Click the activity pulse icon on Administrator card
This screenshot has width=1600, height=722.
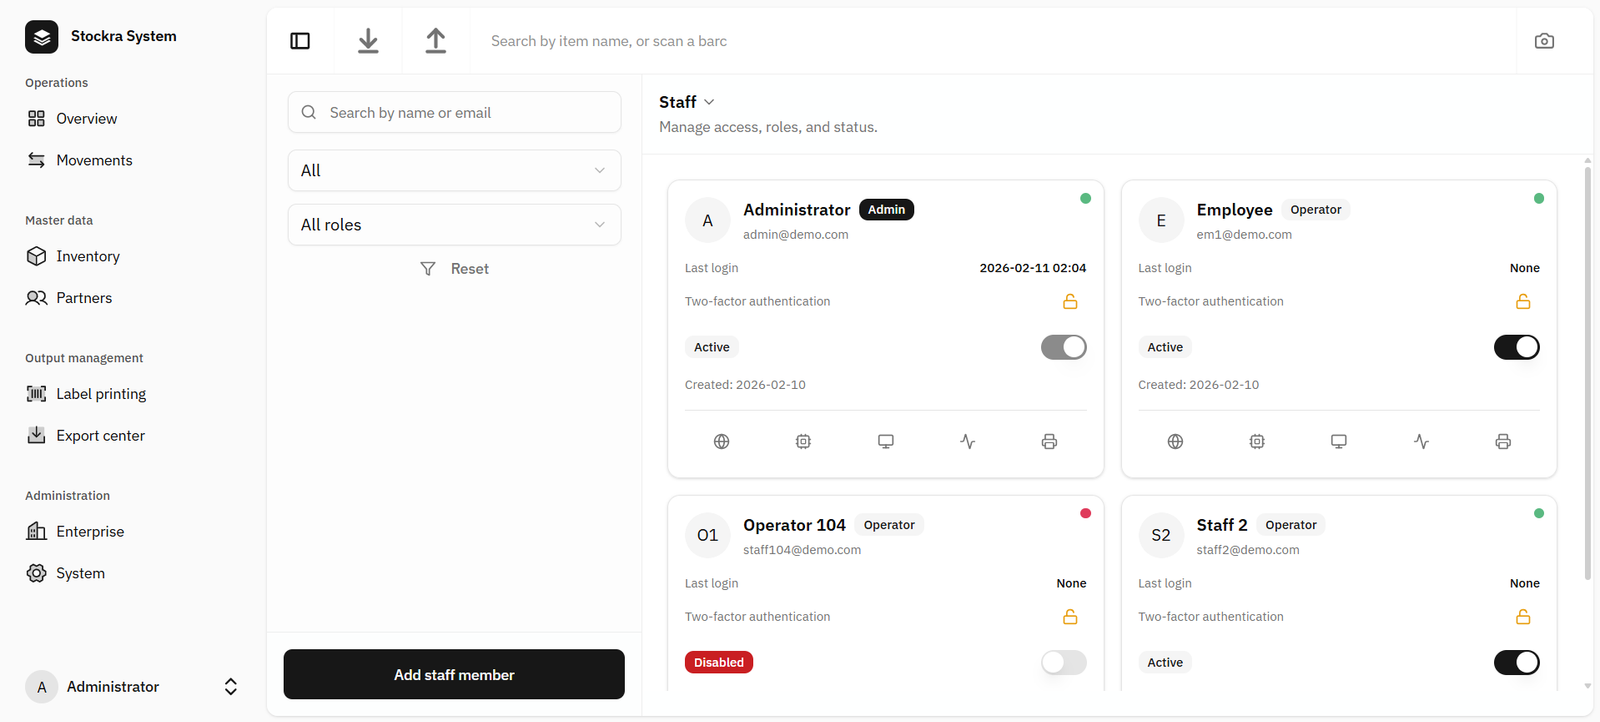point(967,441)
